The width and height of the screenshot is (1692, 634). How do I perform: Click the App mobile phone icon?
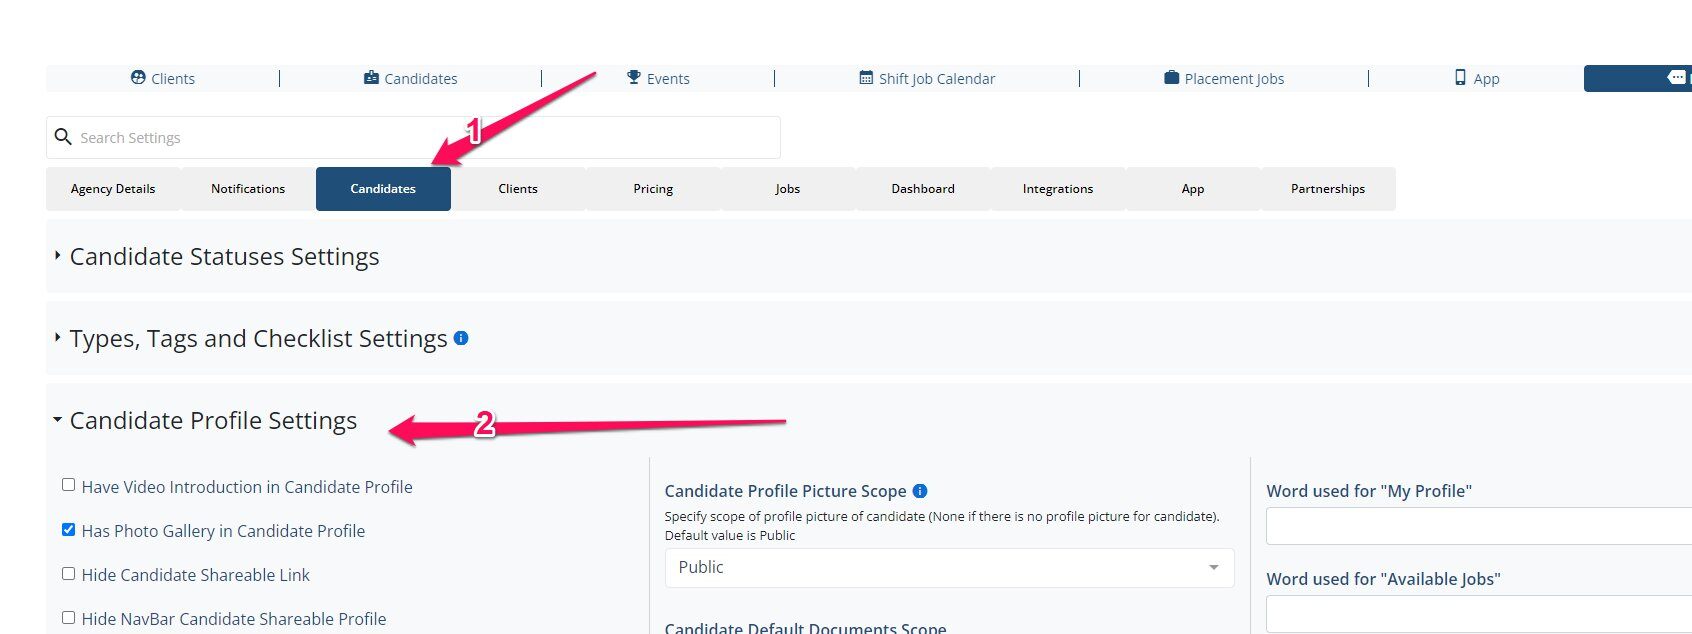coord(1459,78)
